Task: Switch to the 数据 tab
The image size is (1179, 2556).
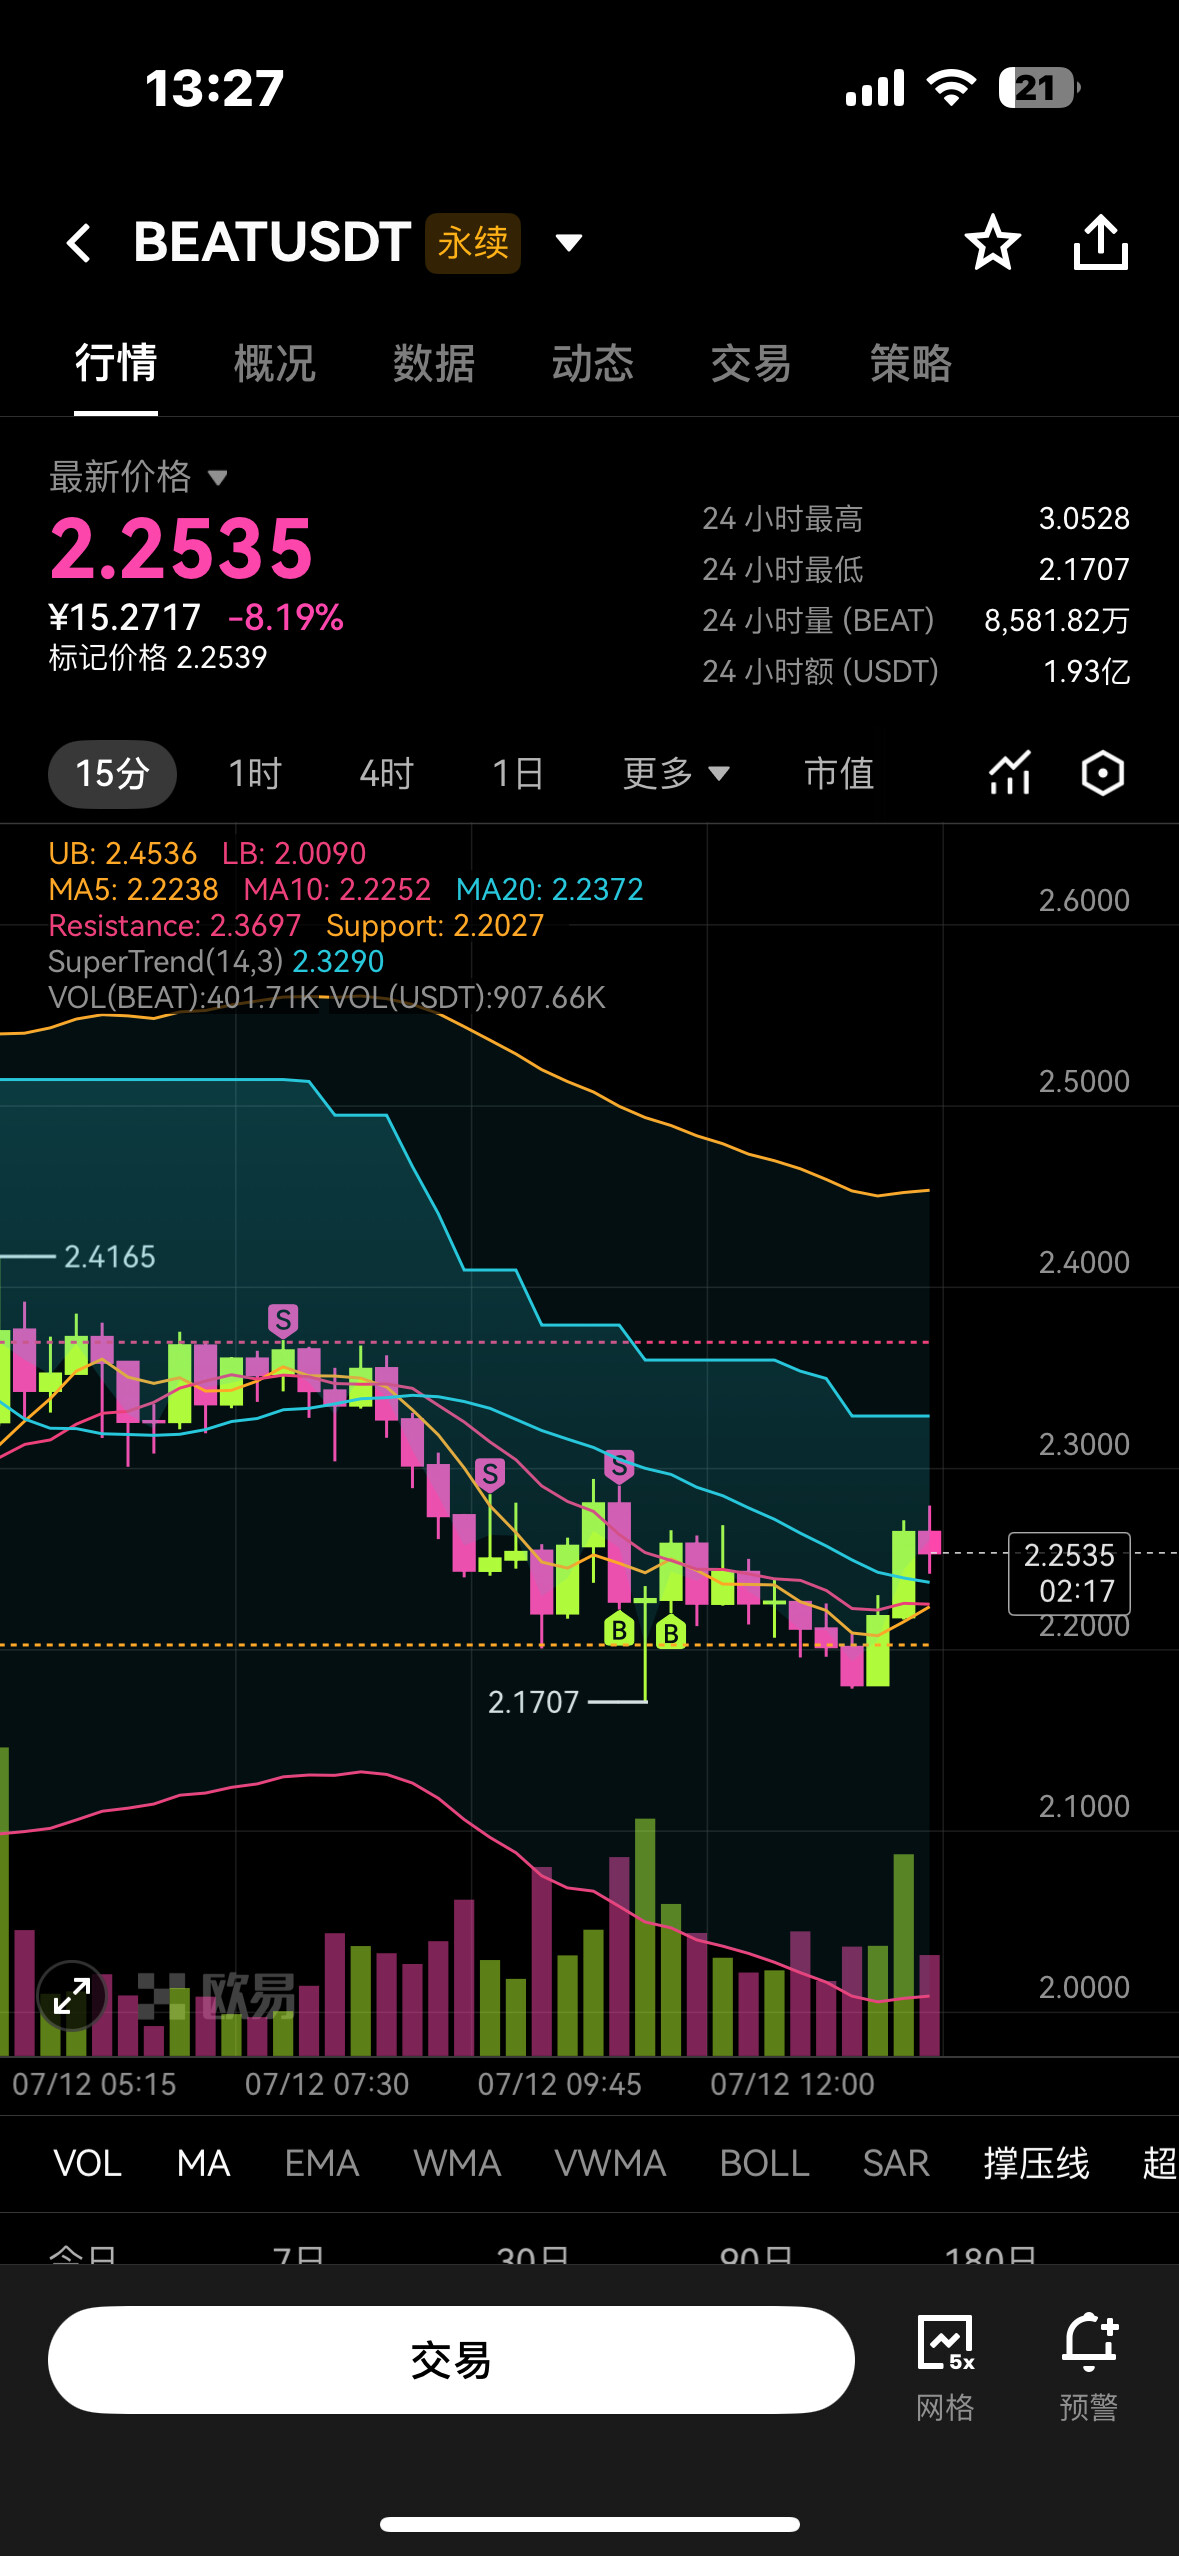Action: [x=433, y=363]
